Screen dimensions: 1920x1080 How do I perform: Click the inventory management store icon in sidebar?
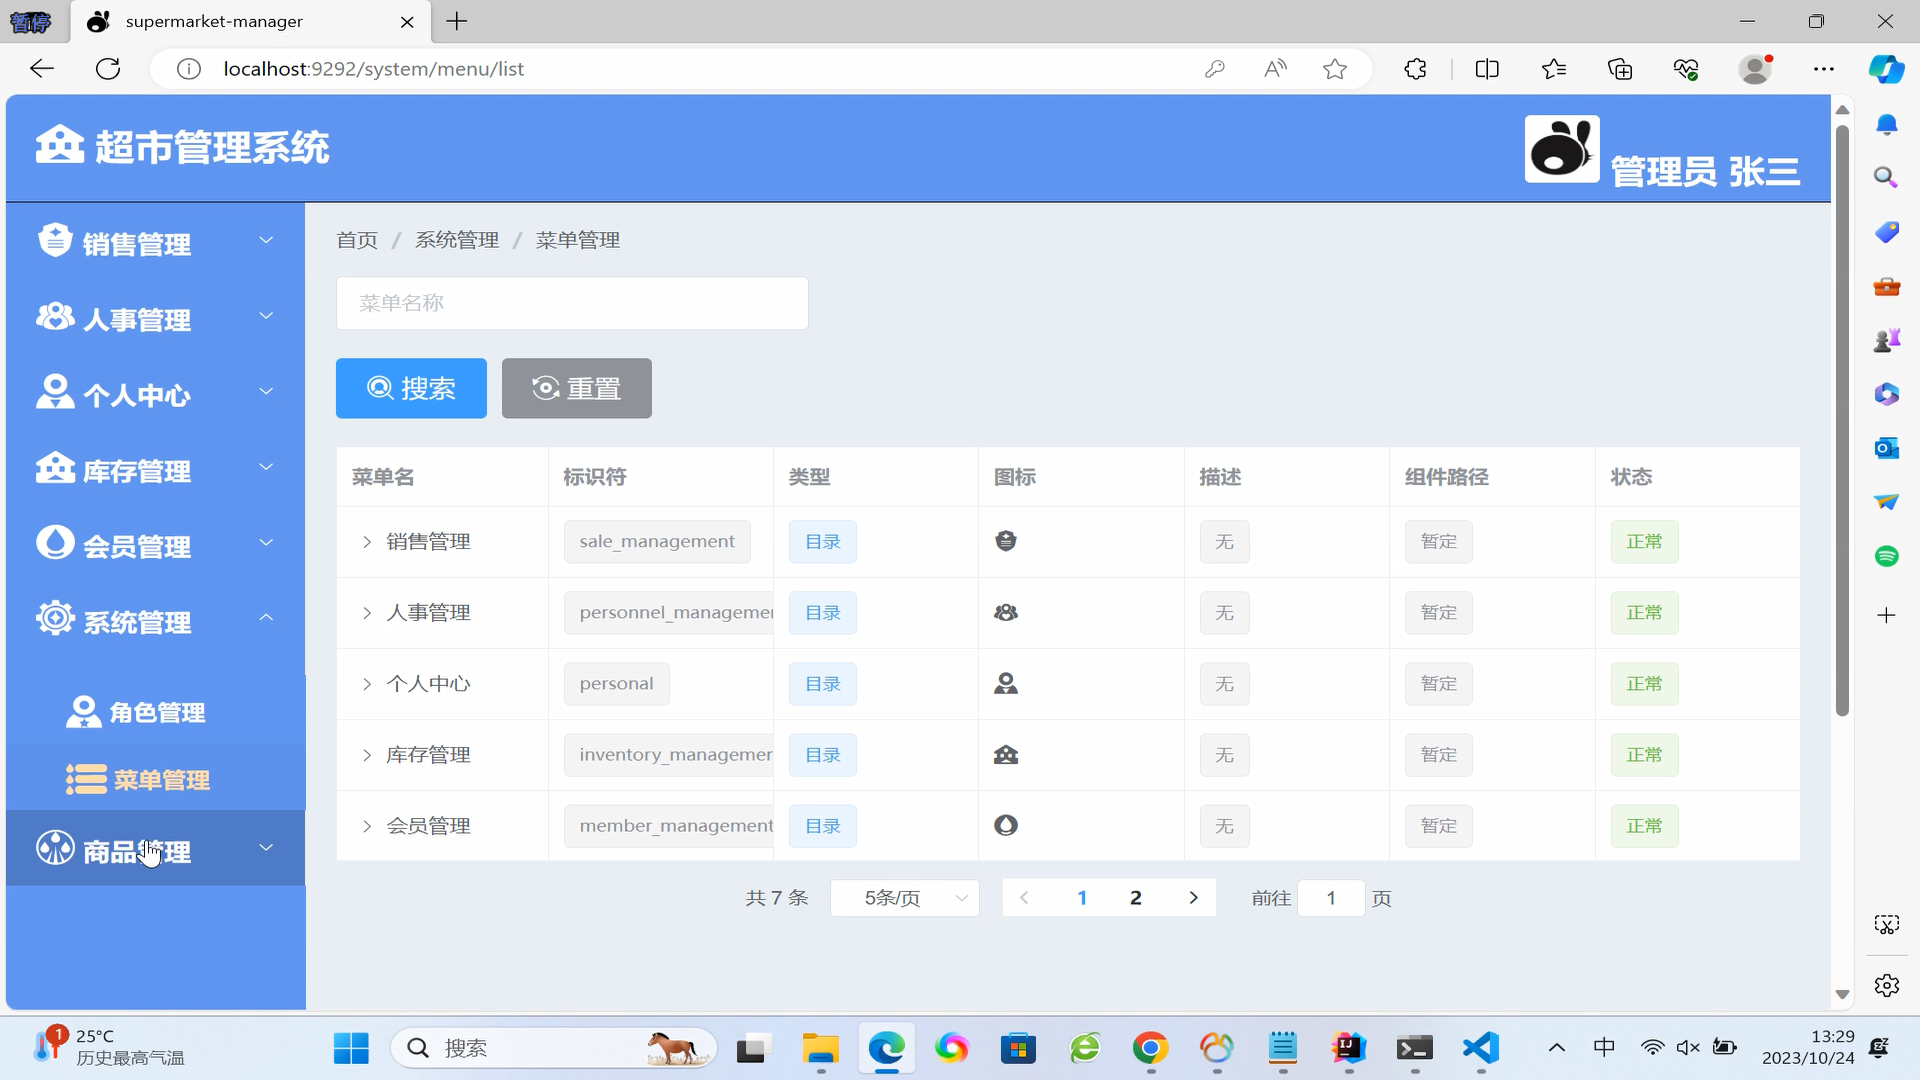[55, 467]
